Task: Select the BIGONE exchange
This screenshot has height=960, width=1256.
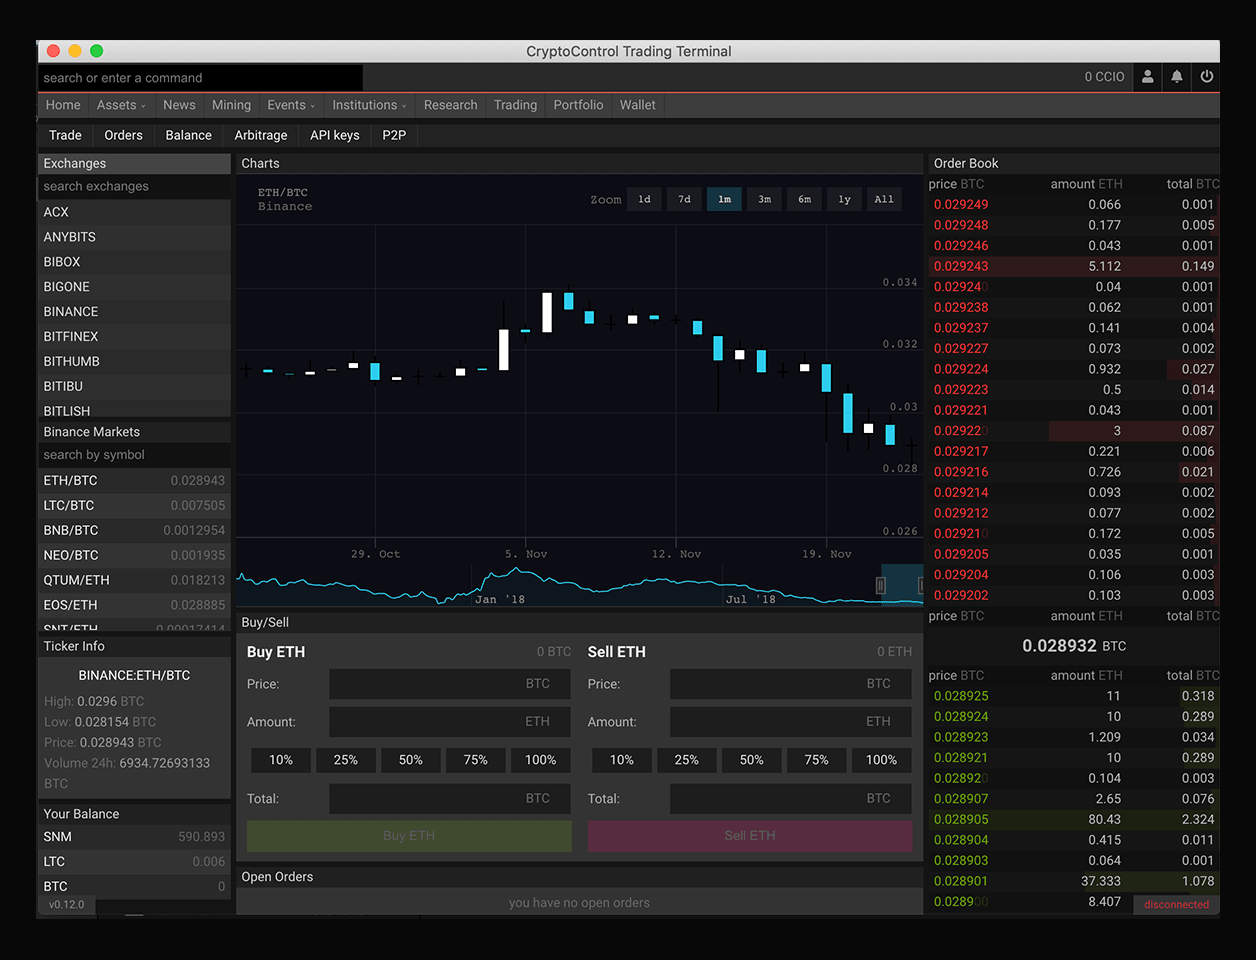Action: [x=134, y=287]
